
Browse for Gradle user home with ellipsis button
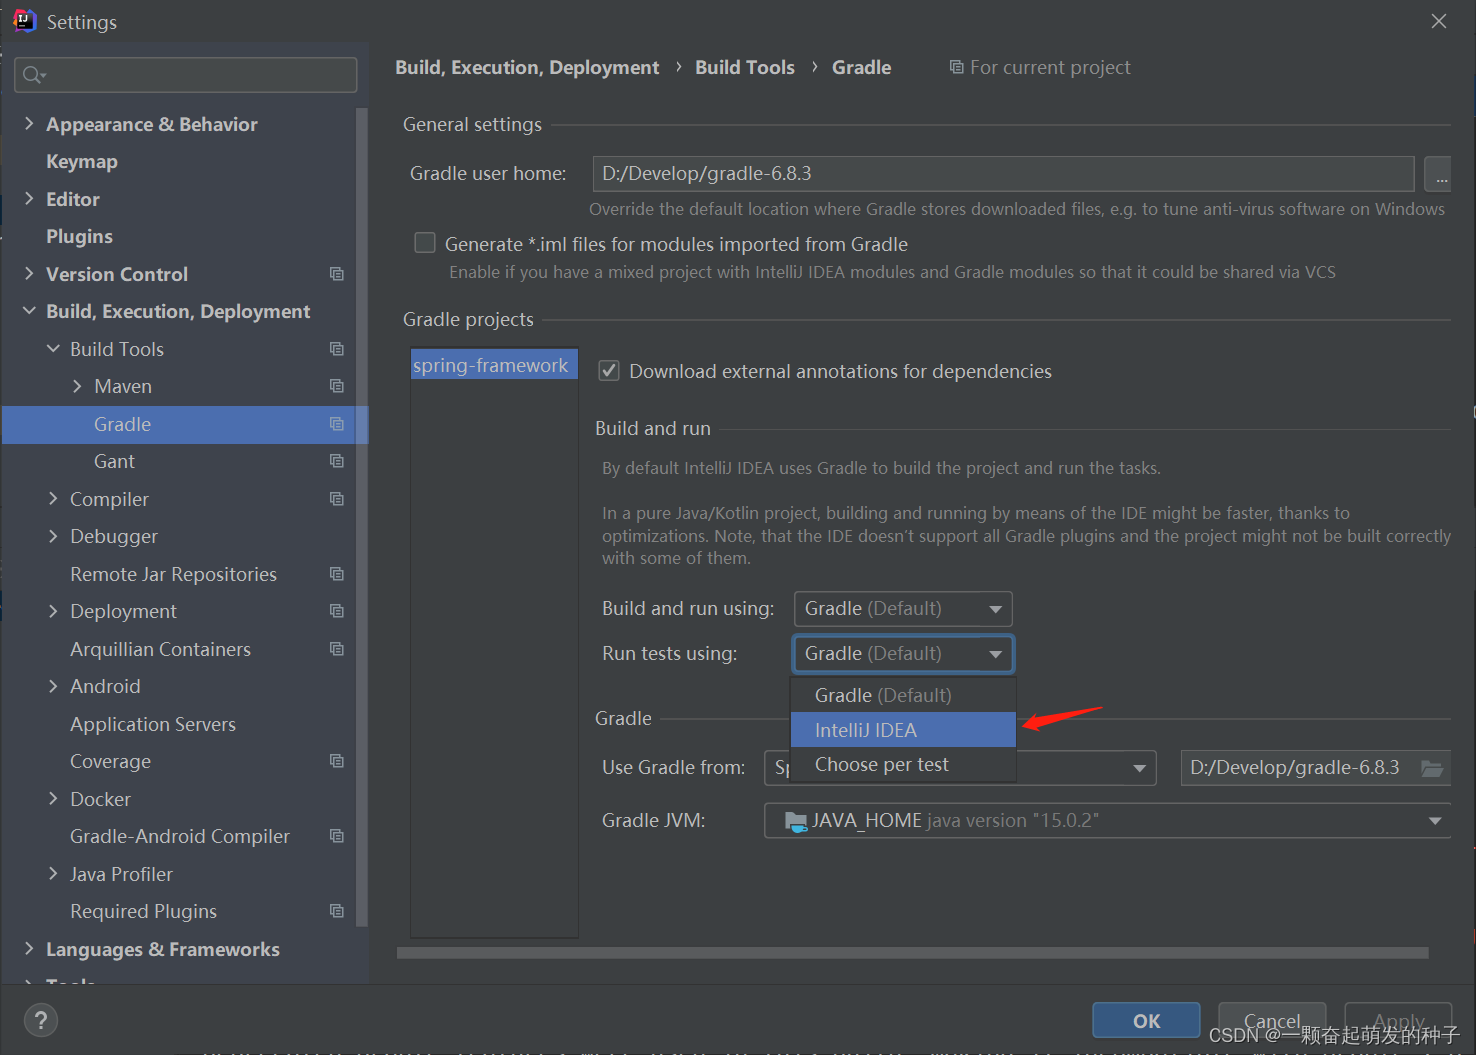coord(1438,174)
